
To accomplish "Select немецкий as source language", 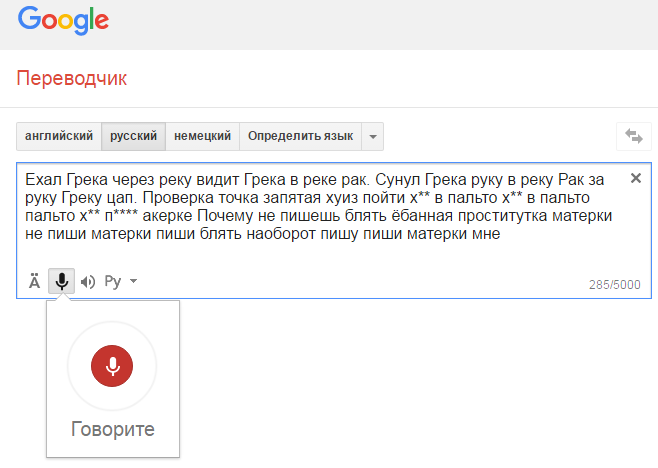I will [x=202, y=136].
